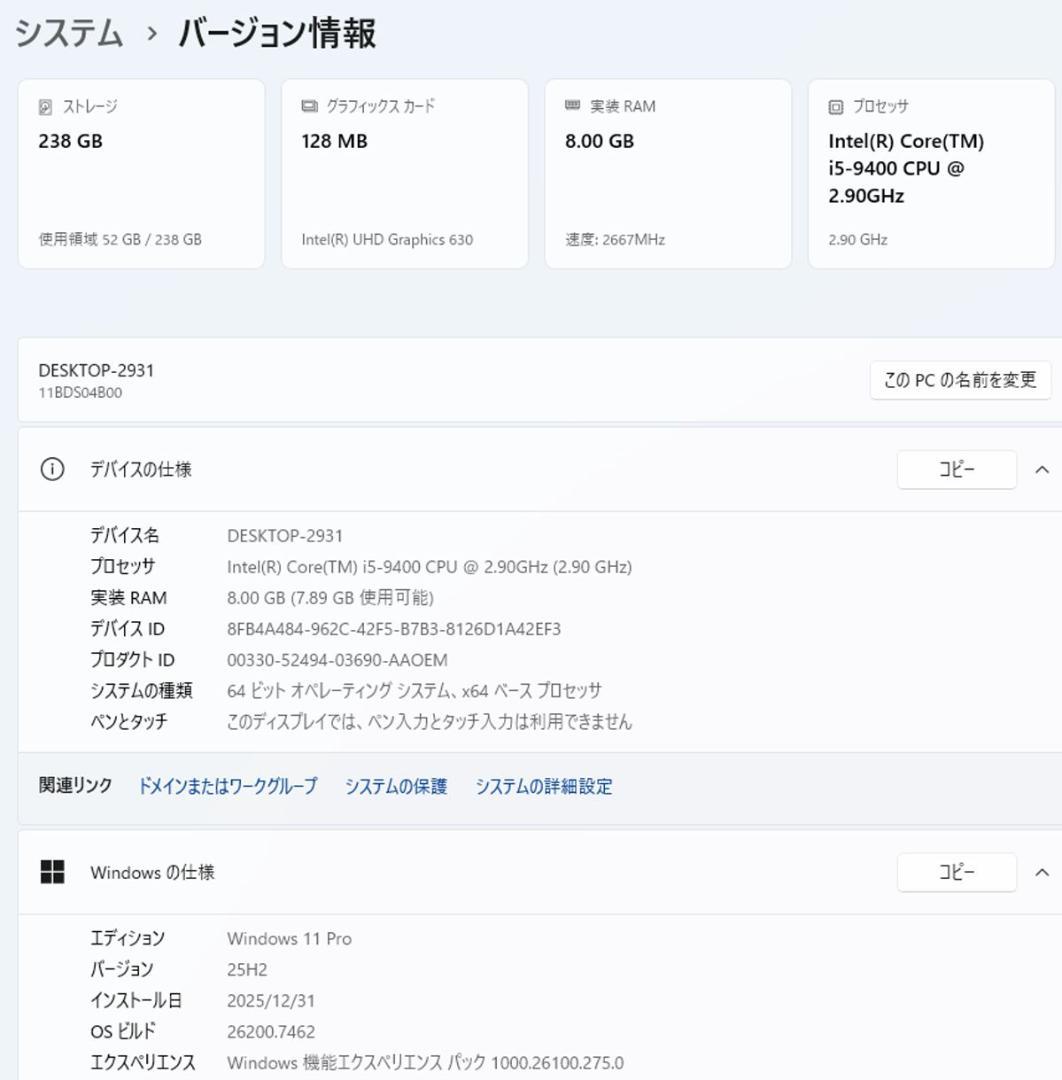
Task: Click the graphics card (グラフィックス カード) icon
Action: pyautogui.click(x=307, y=106)
